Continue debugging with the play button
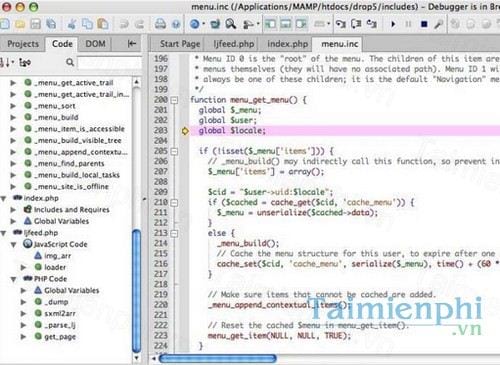 pyautogui.click(x=393, y=24)
